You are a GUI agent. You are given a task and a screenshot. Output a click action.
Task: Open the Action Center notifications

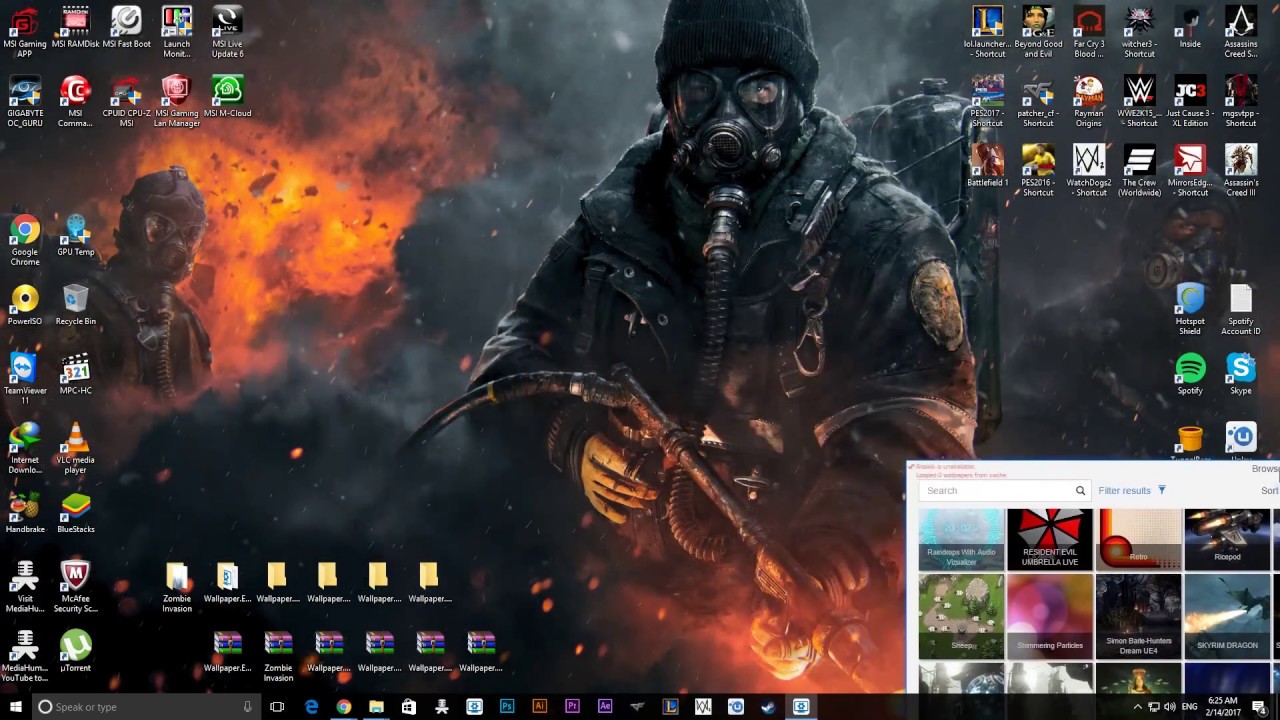click(1259, 707)
